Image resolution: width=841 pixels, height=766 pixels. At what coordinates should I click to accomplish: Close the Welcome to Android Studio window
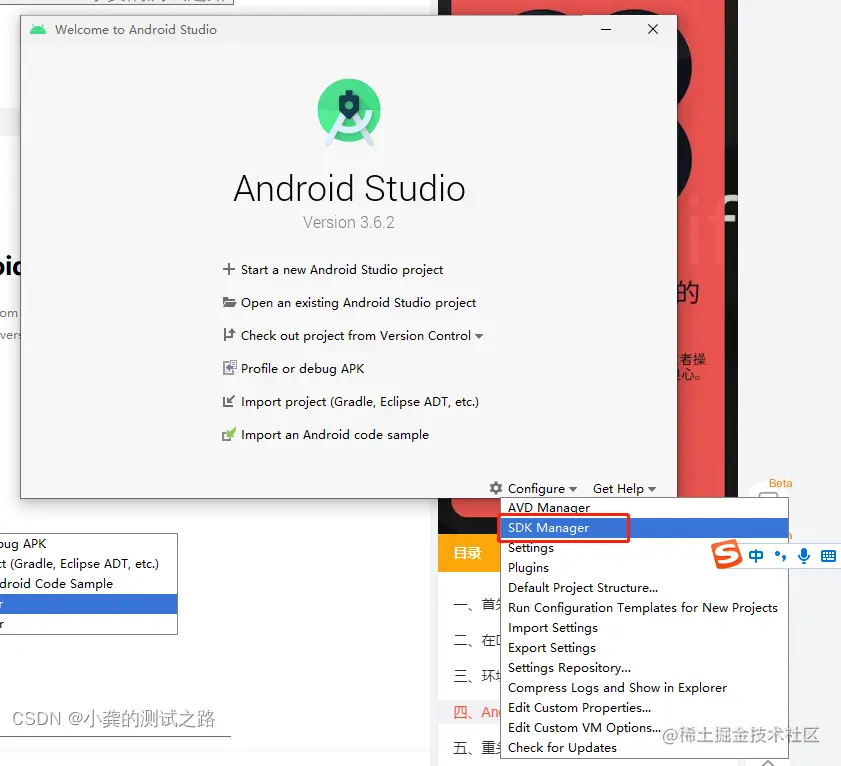(x=653, y=30)
